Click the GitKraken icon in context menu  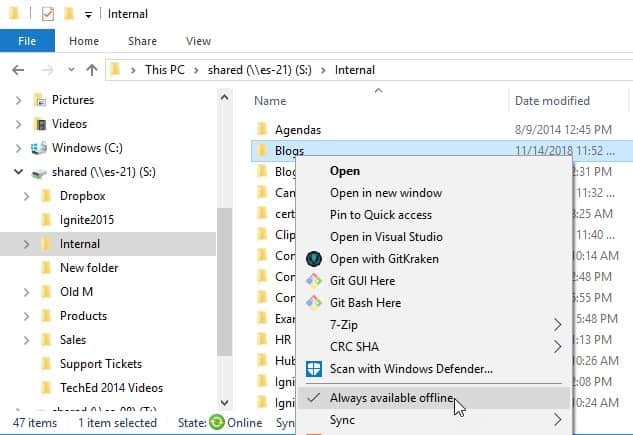coord(313,259)
